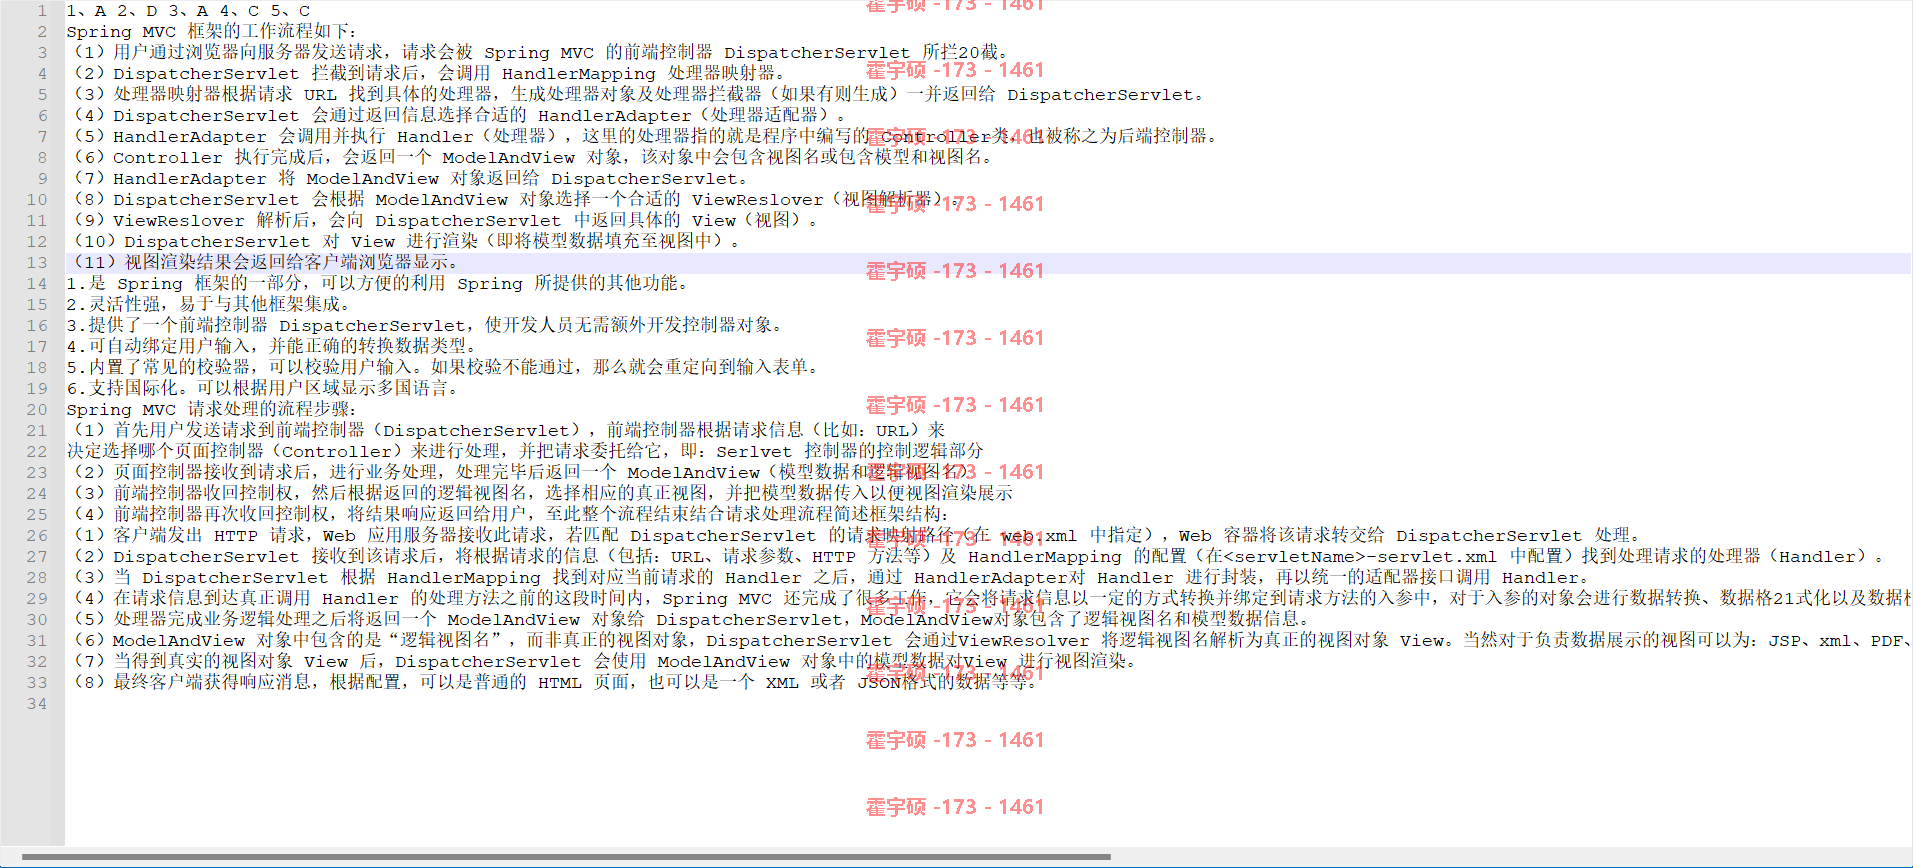The height and width of the screenshot is (868, 1913).
Task: Click the line "2.灵活性强,易于与其他框架集成"
Action: (209, 305)
